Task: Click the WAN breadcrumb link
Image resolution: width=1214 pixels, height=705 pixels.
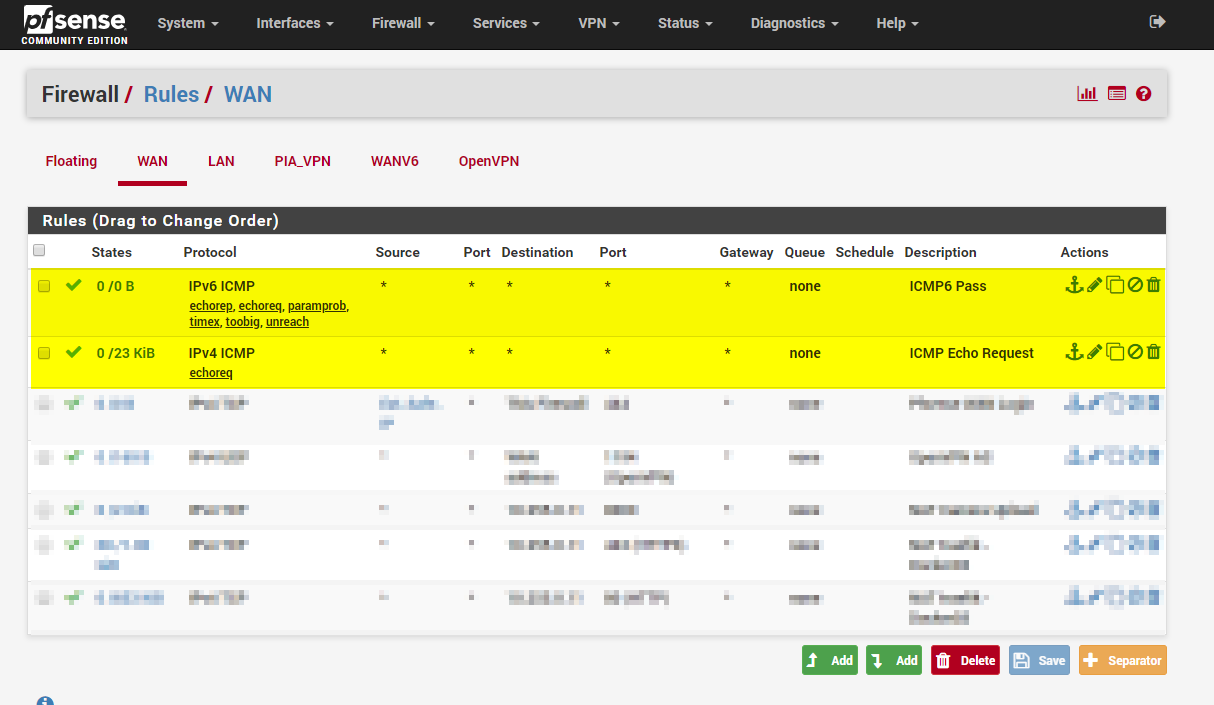Action: (248, 94)
